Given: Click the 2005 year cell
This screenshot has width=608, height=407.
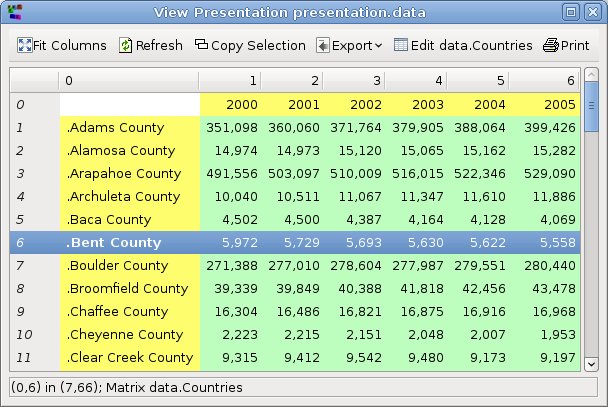Looking at the screenshot, I should pyautogui.click(x=544, y=104).
